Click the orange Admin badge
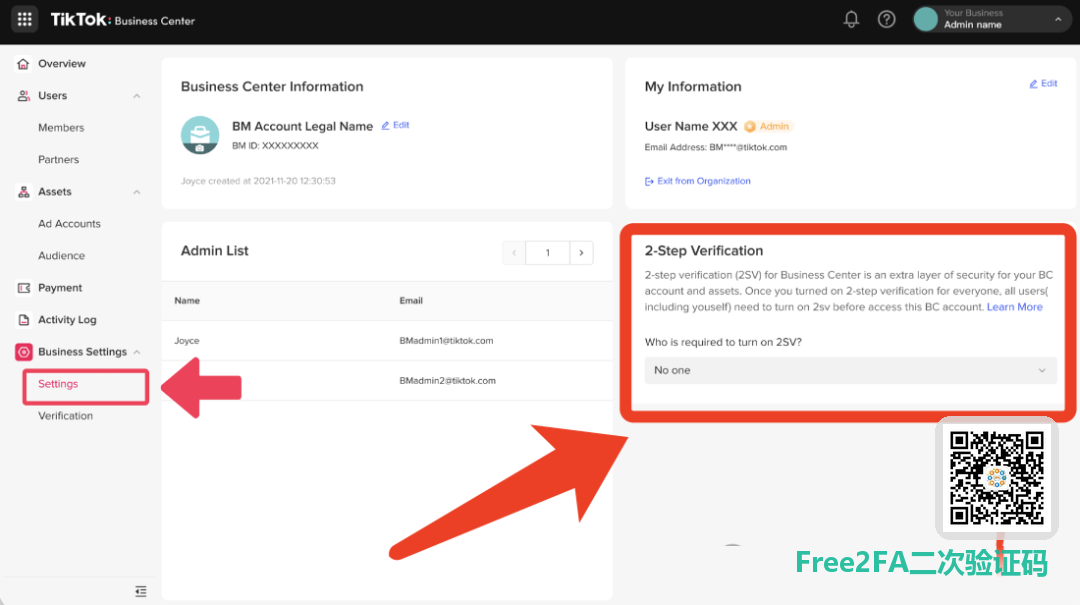The image size is (1080, 605). tap(767, 126)
